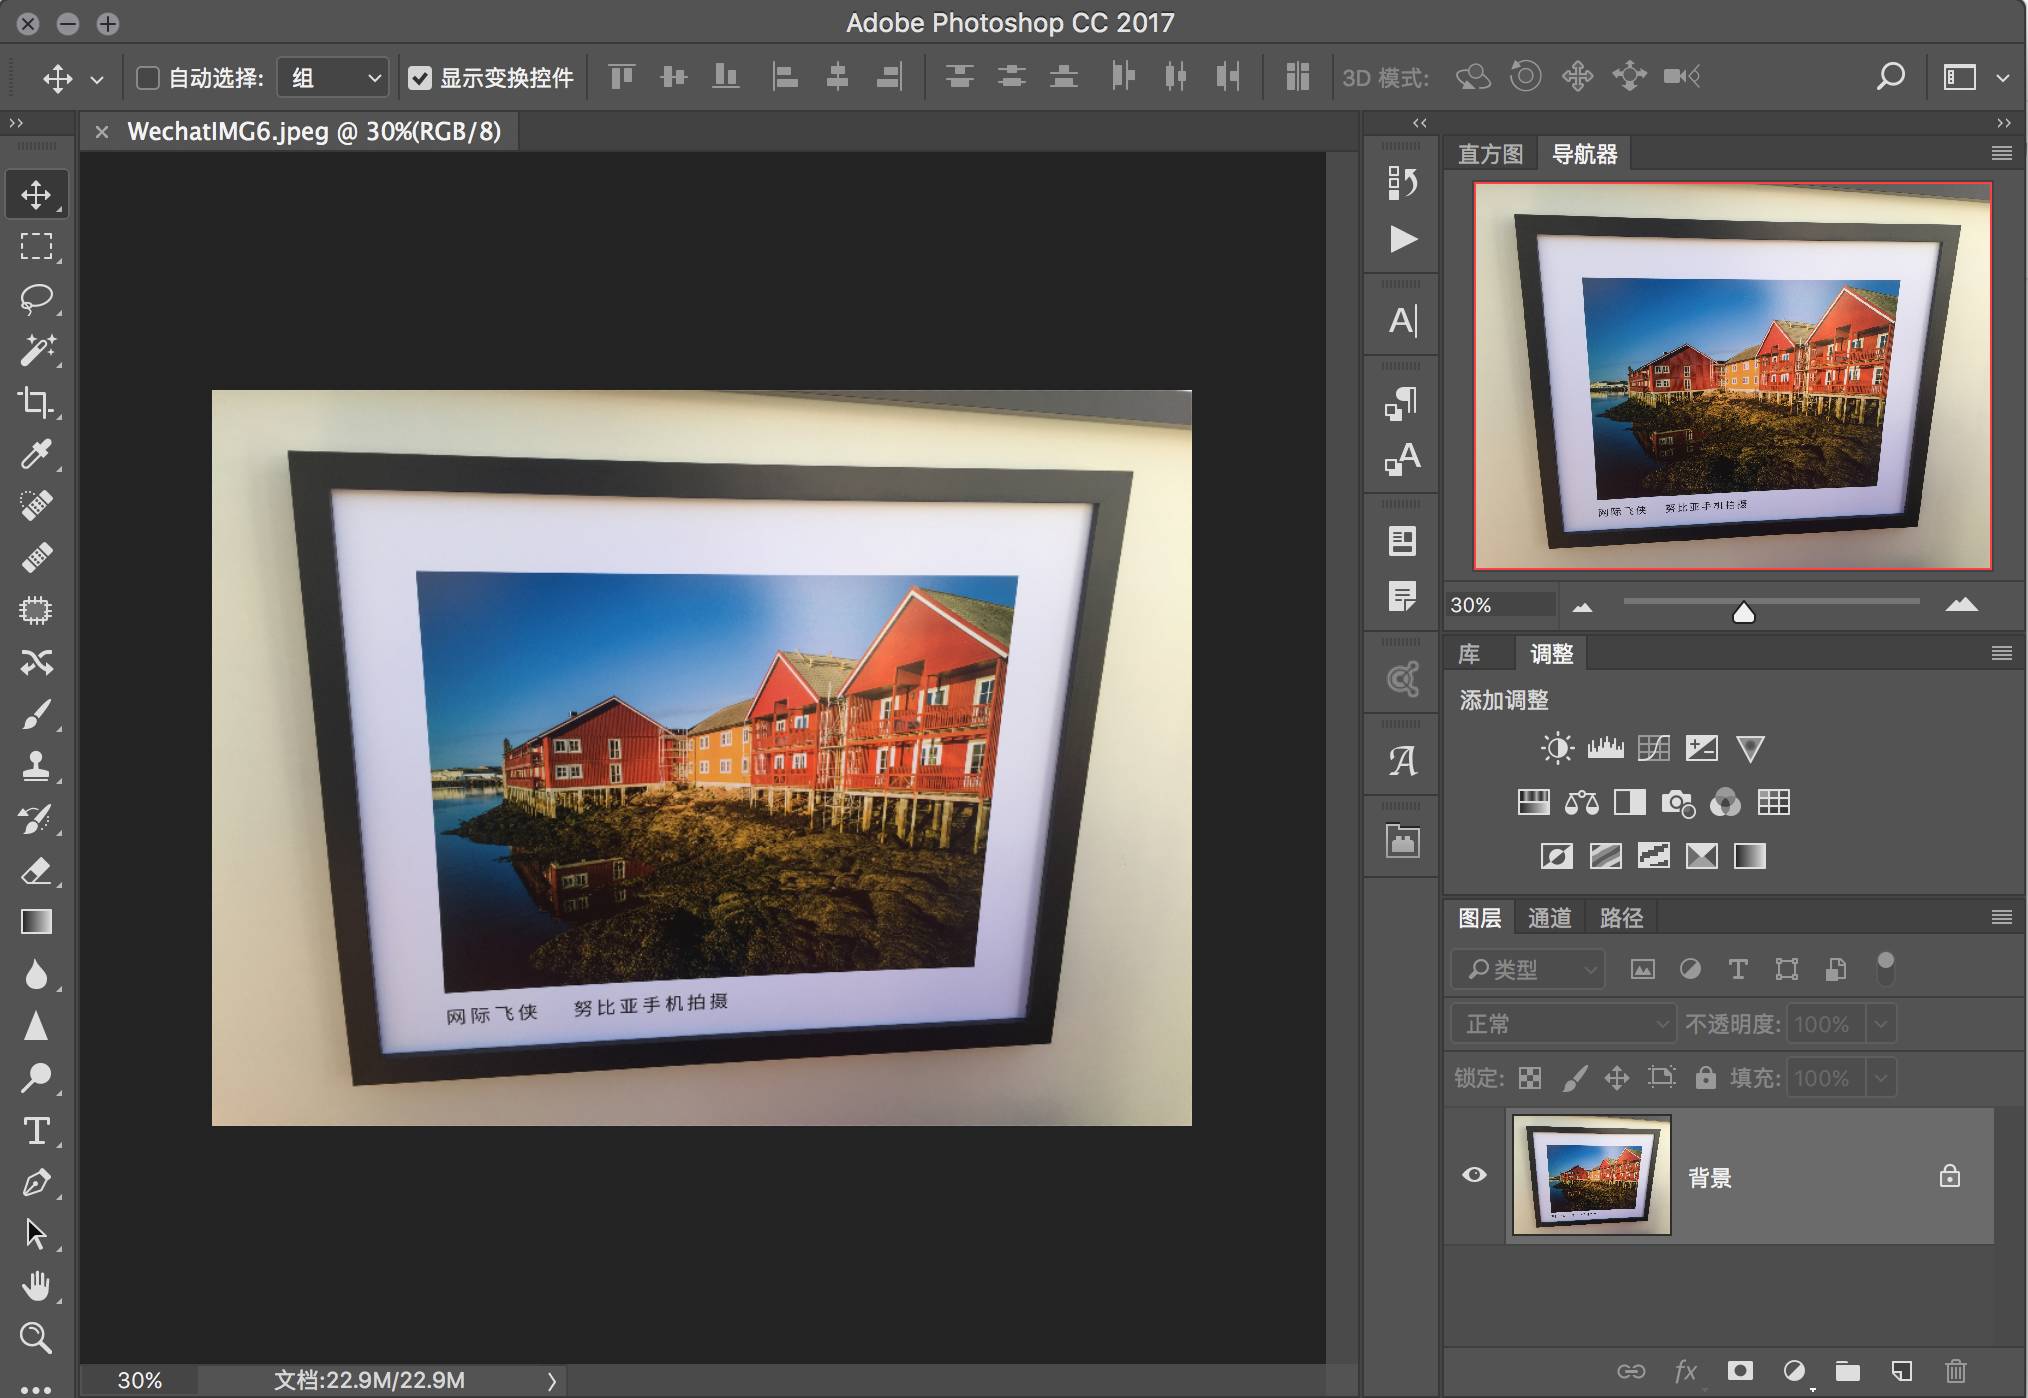2028x1398 pixels.
Task: Select the Lasso tool
Action: [36, 298]
